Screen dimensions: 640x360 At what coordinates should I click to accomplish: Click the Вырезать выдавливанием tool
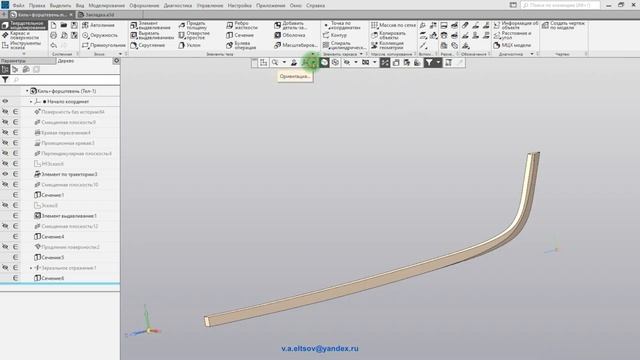coord(152,36)
